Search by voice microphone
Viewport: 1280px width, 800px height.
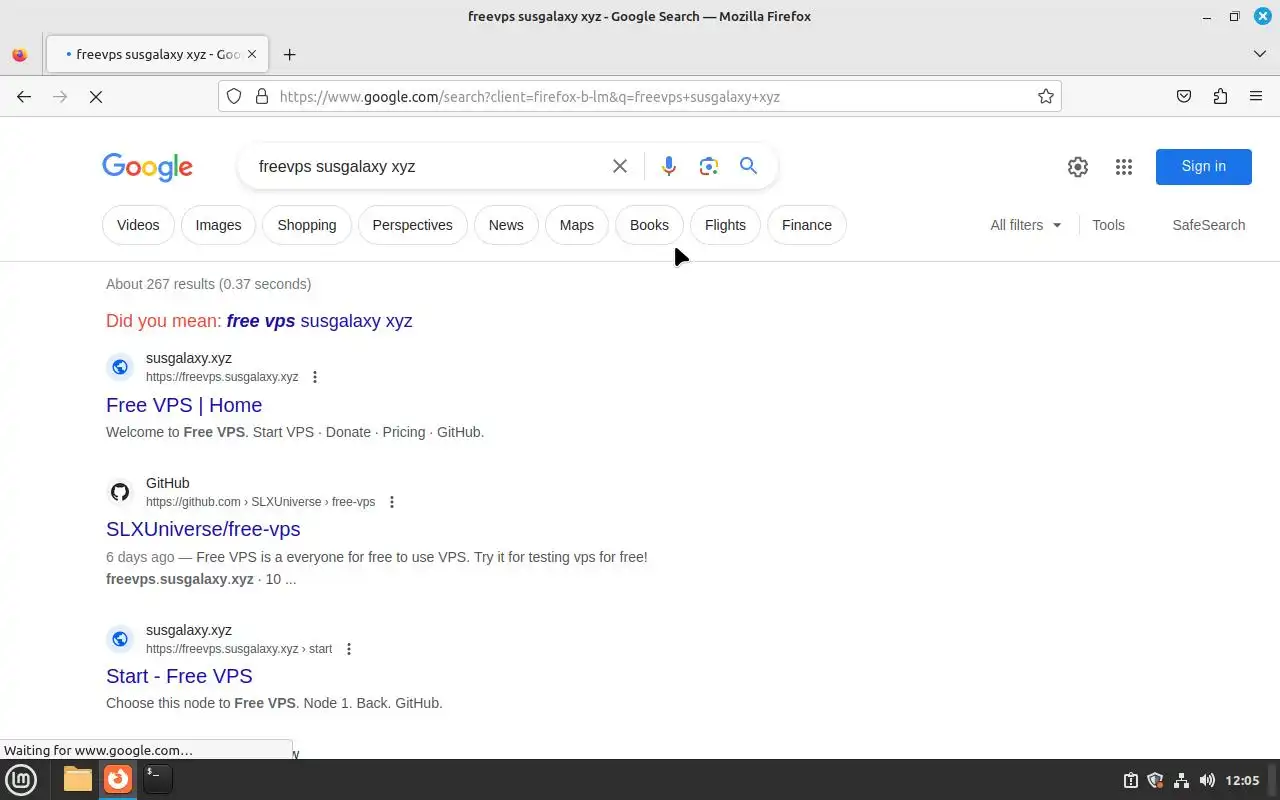click(x=669, y=166)
